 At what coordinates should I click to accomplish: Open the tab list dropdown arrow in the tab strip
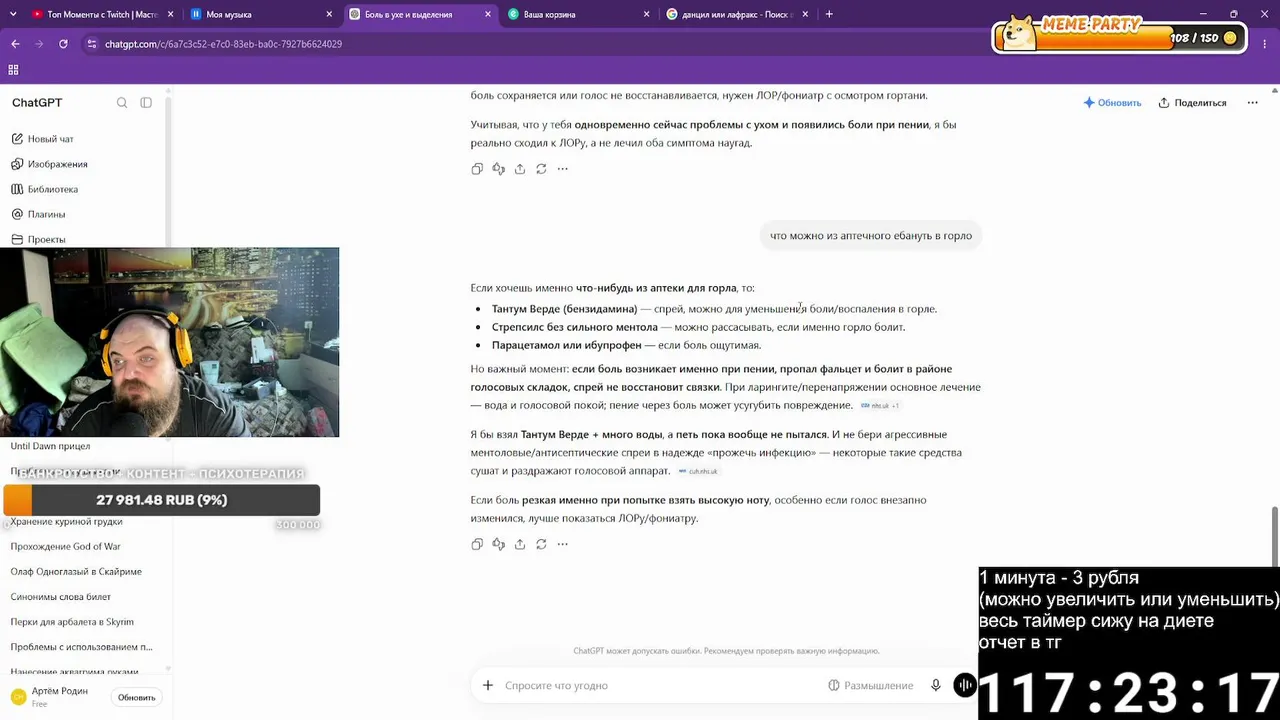click(12, 14)
